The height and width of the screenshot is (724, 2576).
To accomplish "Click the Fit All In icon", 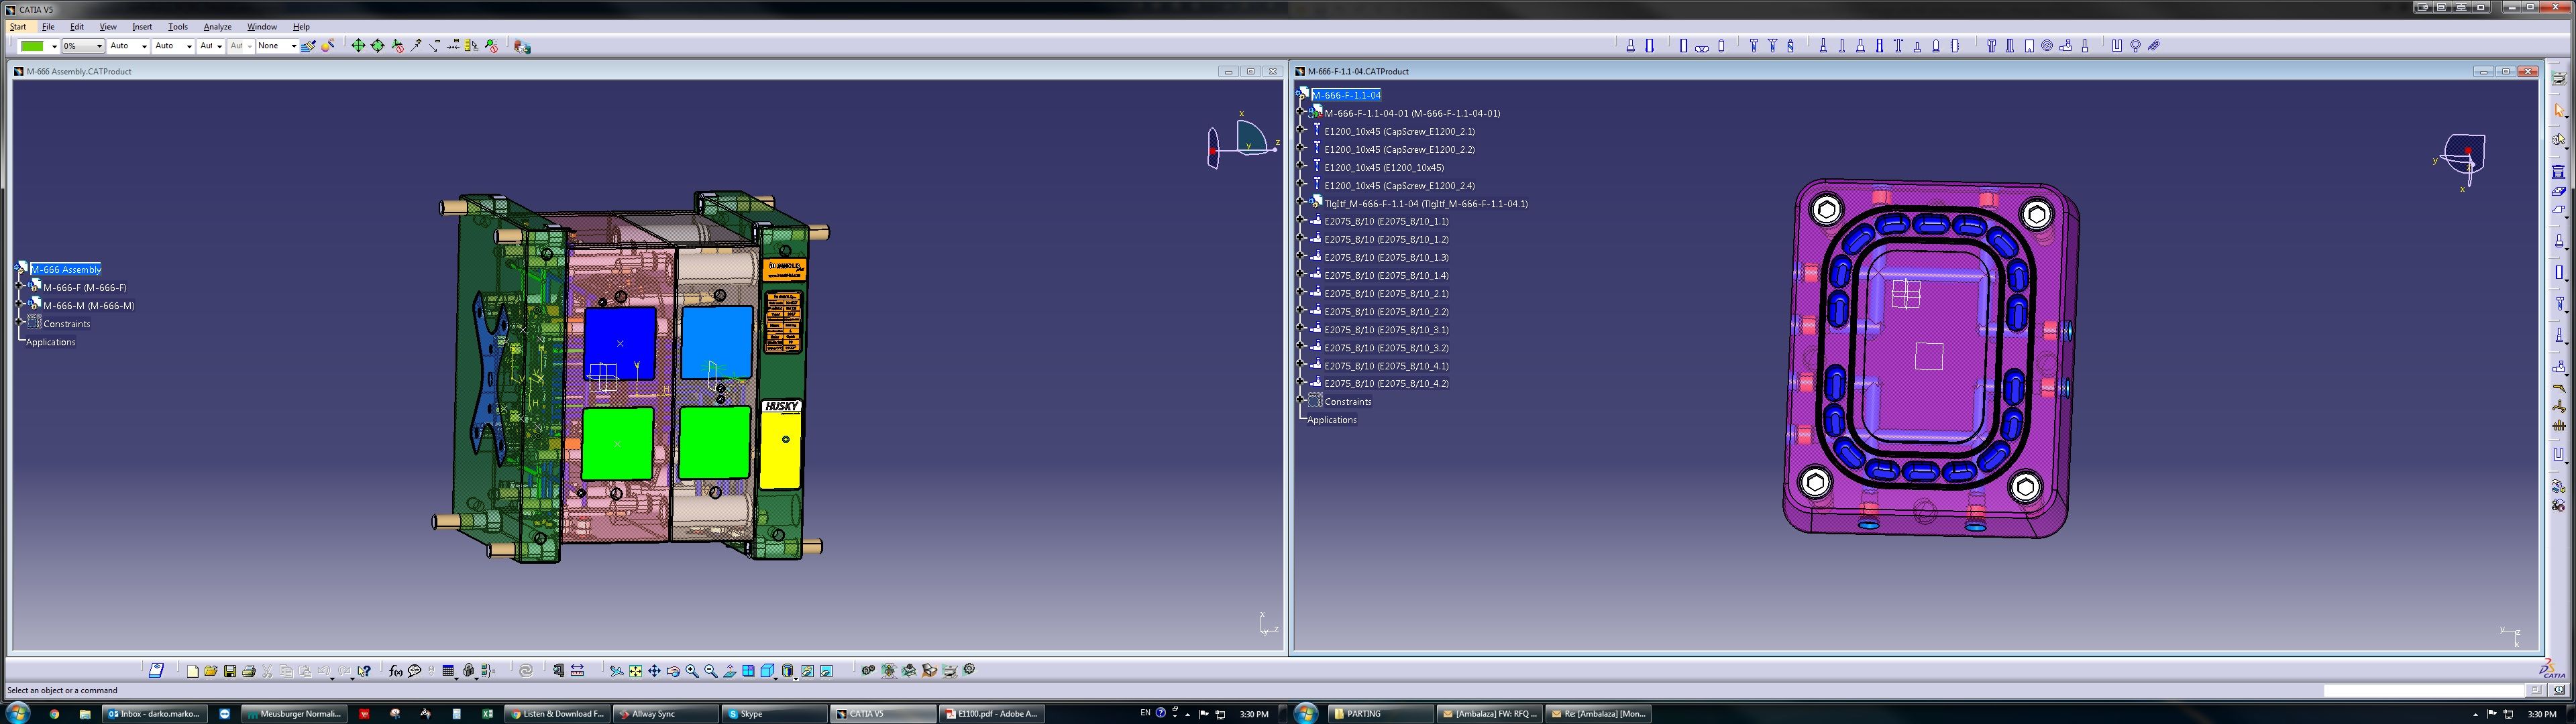I will [636, 671].
